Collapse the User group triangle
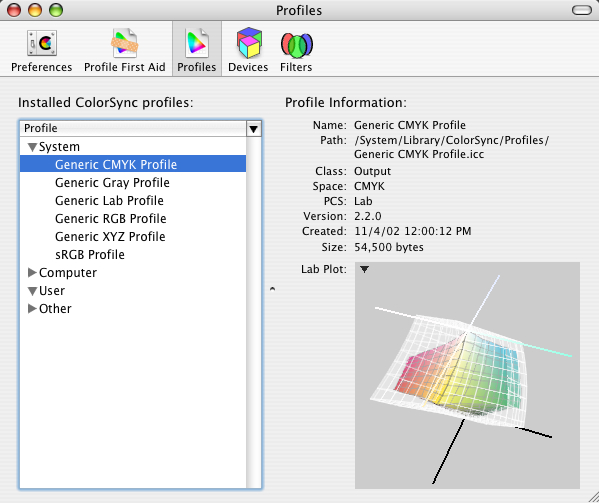Screen dimensions: 599x503 click(32, 291)
